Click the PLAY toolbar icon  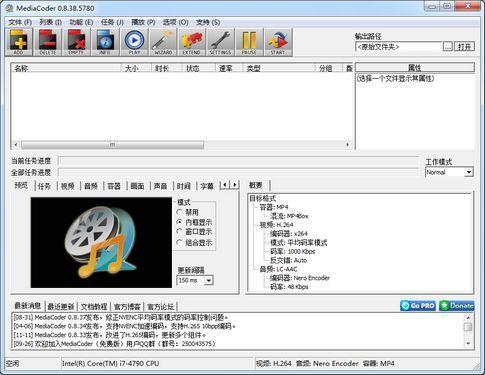134,42
